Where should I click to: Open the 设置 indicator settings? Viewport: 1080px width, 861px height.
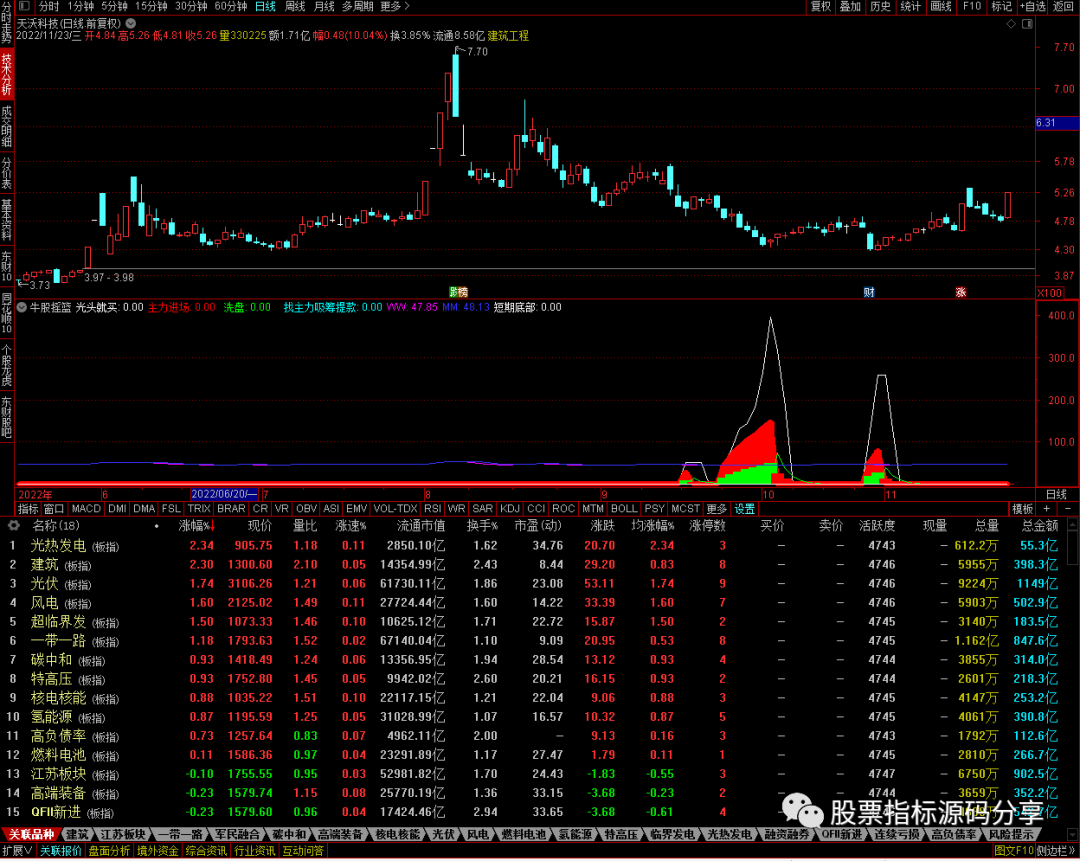(745, 508)
